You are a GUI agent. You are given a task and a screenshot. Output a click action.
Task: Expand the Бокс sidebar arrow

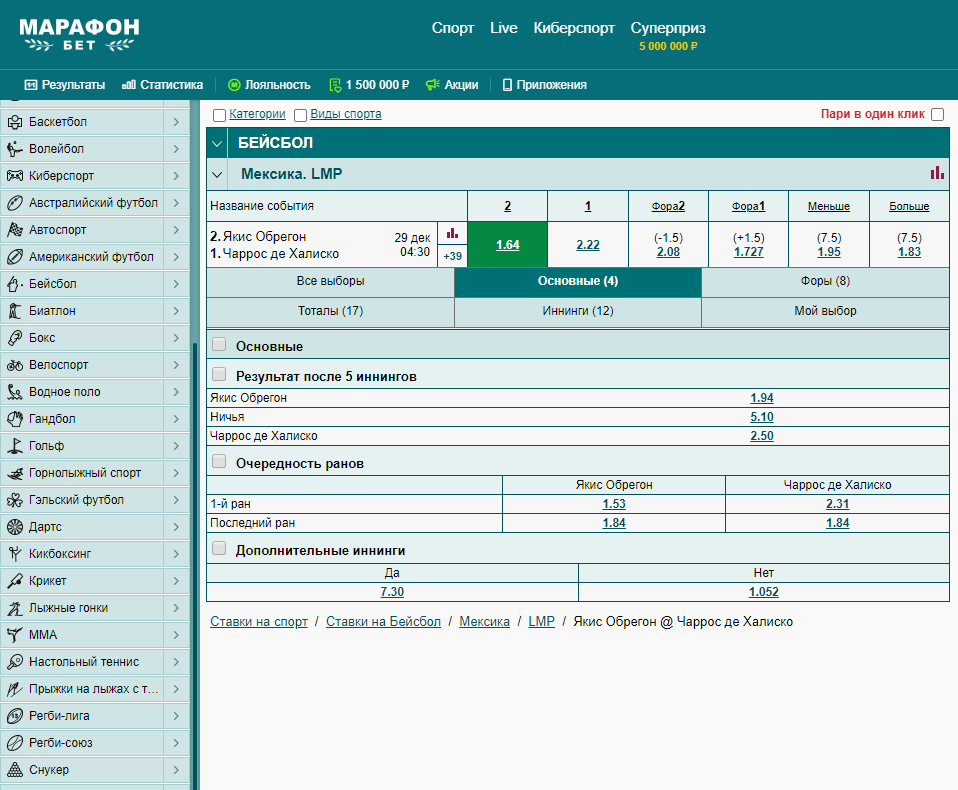point(176,338)
